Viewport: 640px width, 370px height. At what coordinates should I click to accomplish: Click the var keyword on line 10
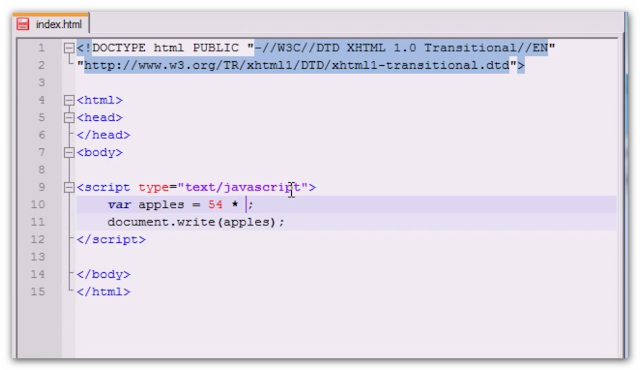[119, 204]
